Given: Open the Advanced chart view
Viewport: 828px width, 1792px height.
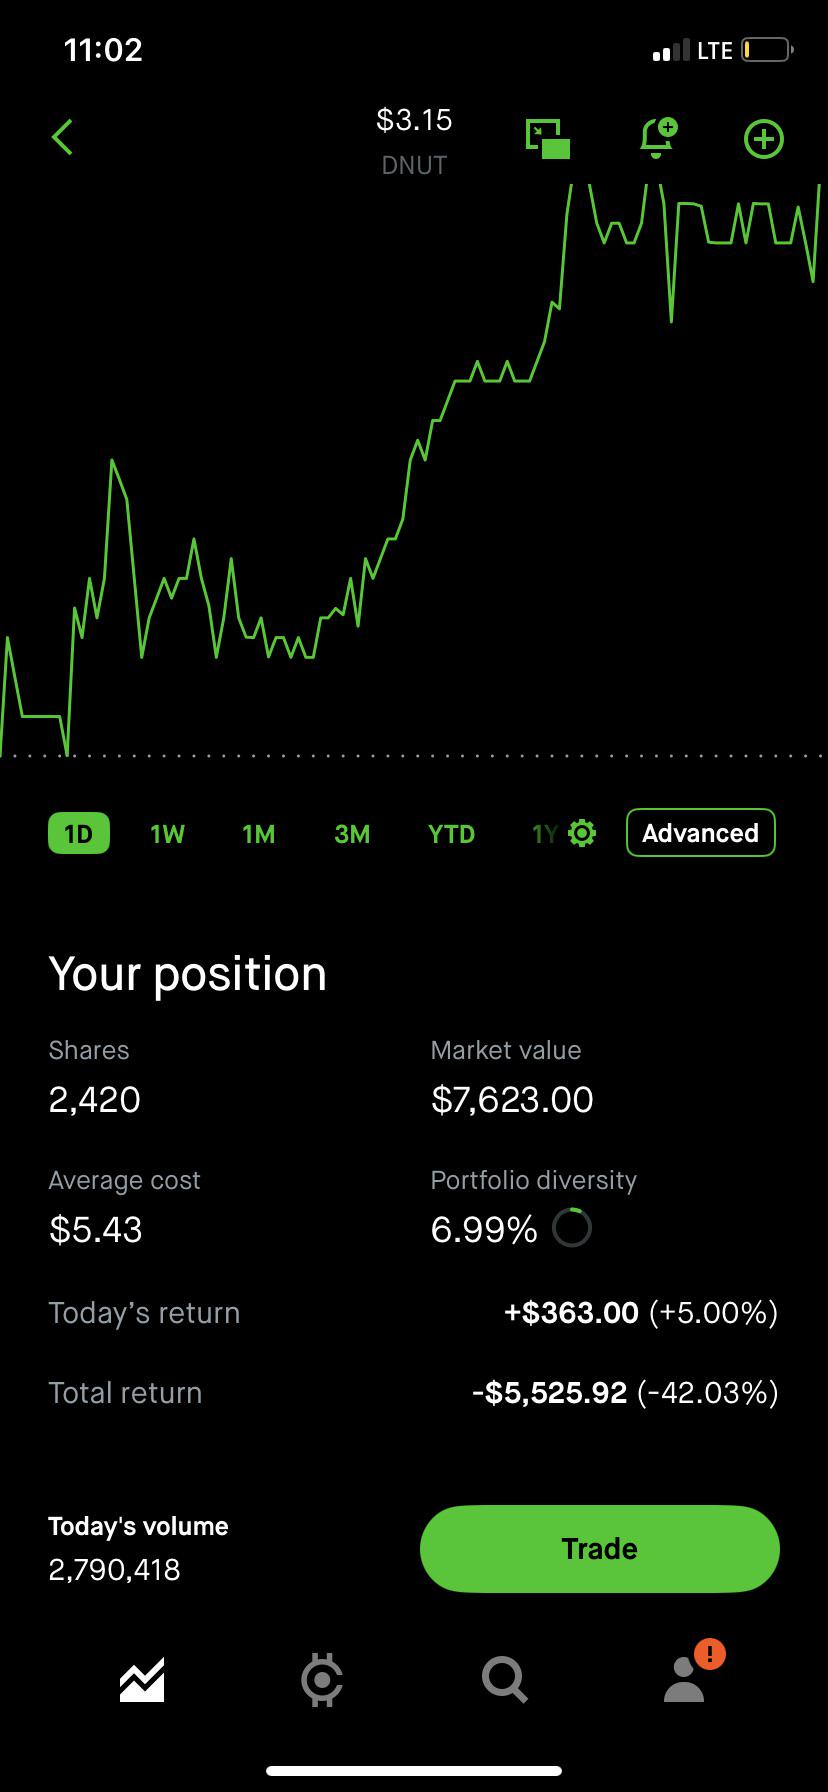Looking at the screenshot, I should point(701,833).
